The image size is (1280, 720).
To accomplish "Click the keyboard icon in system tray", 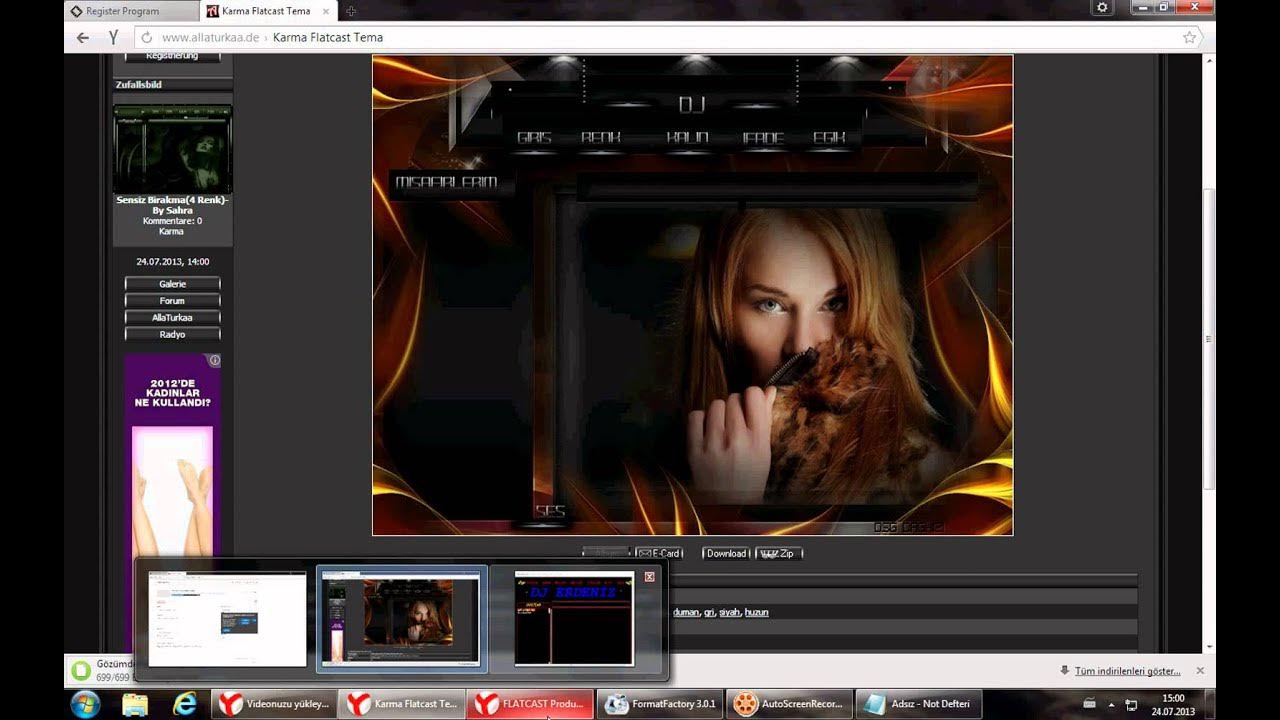I will (x=1090, y=704).
